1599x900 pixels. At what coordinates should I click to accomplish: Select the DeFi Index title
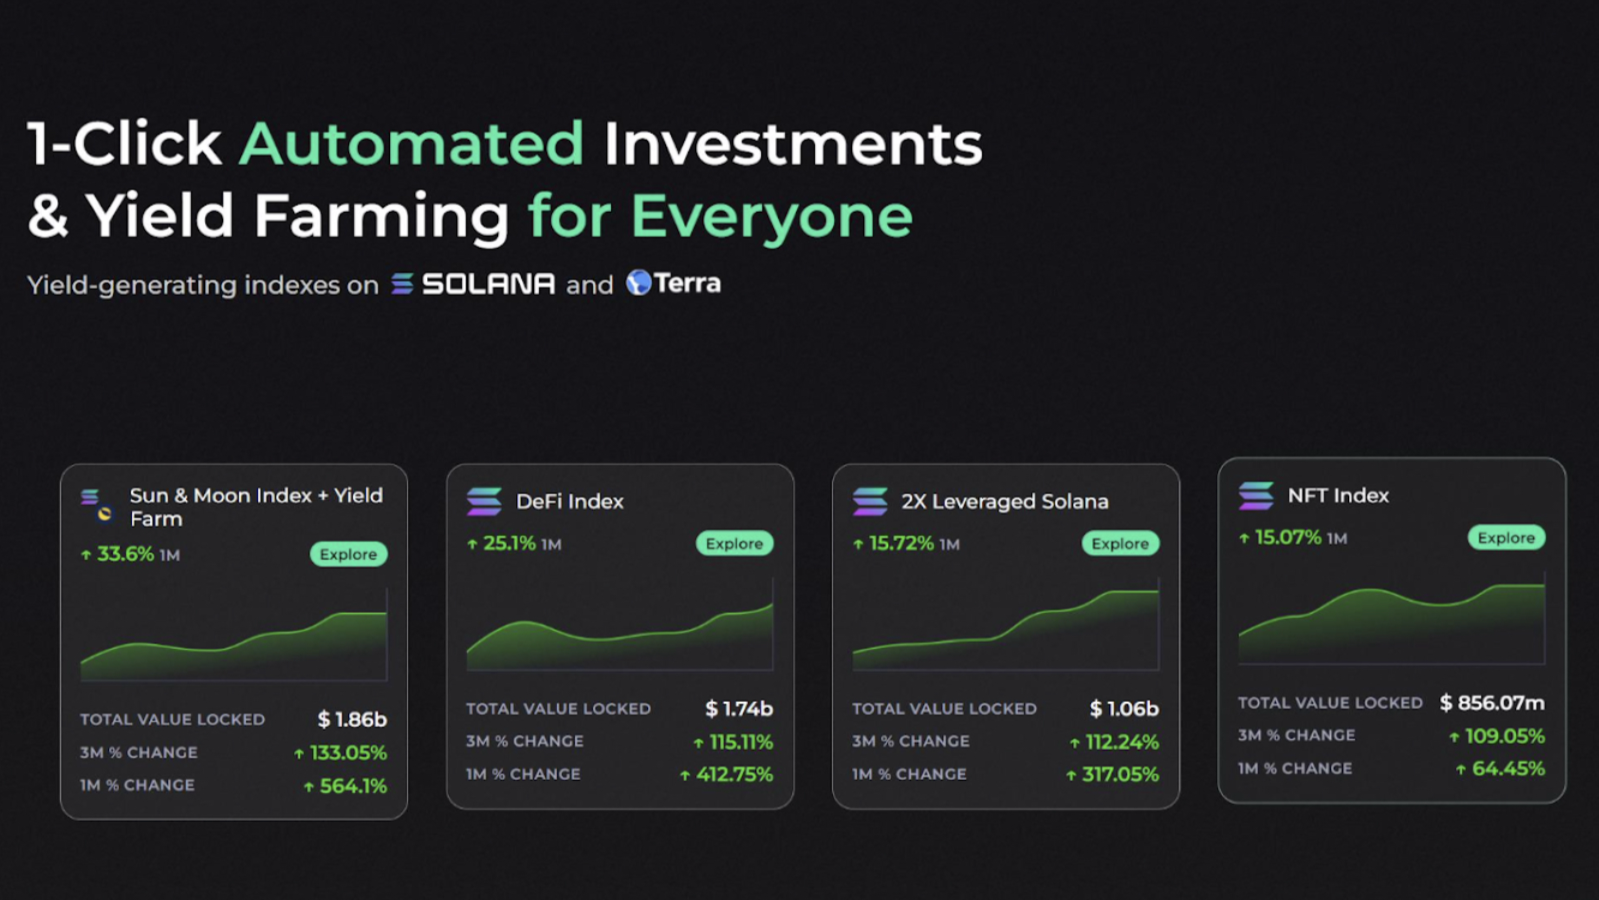[569, 501]
